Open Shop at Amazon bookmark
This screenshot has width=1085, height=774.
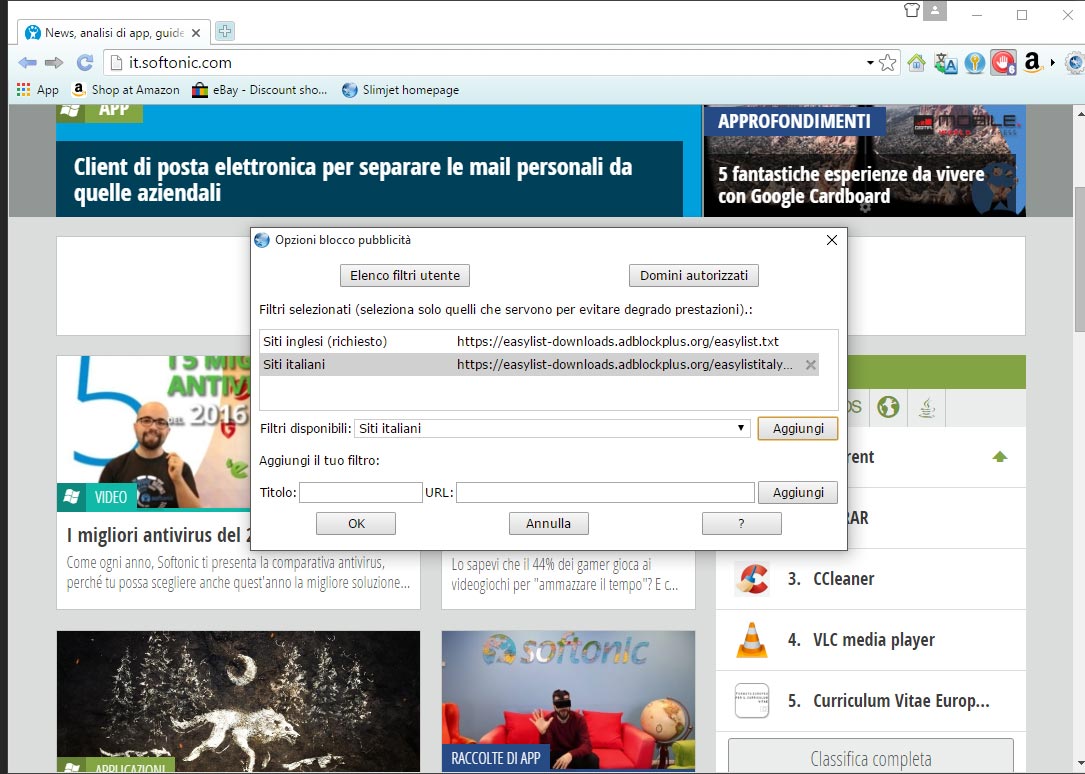[x=127, y=90]
